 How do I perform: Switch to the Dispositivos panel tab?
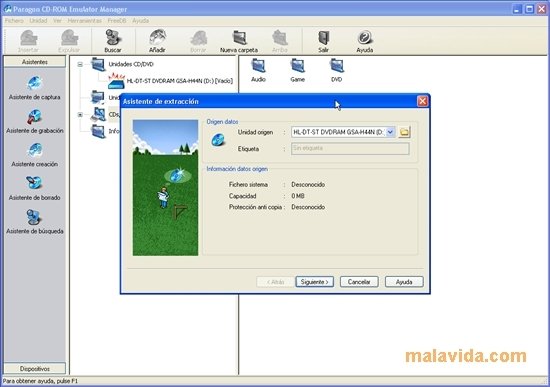tap(35, 369)
